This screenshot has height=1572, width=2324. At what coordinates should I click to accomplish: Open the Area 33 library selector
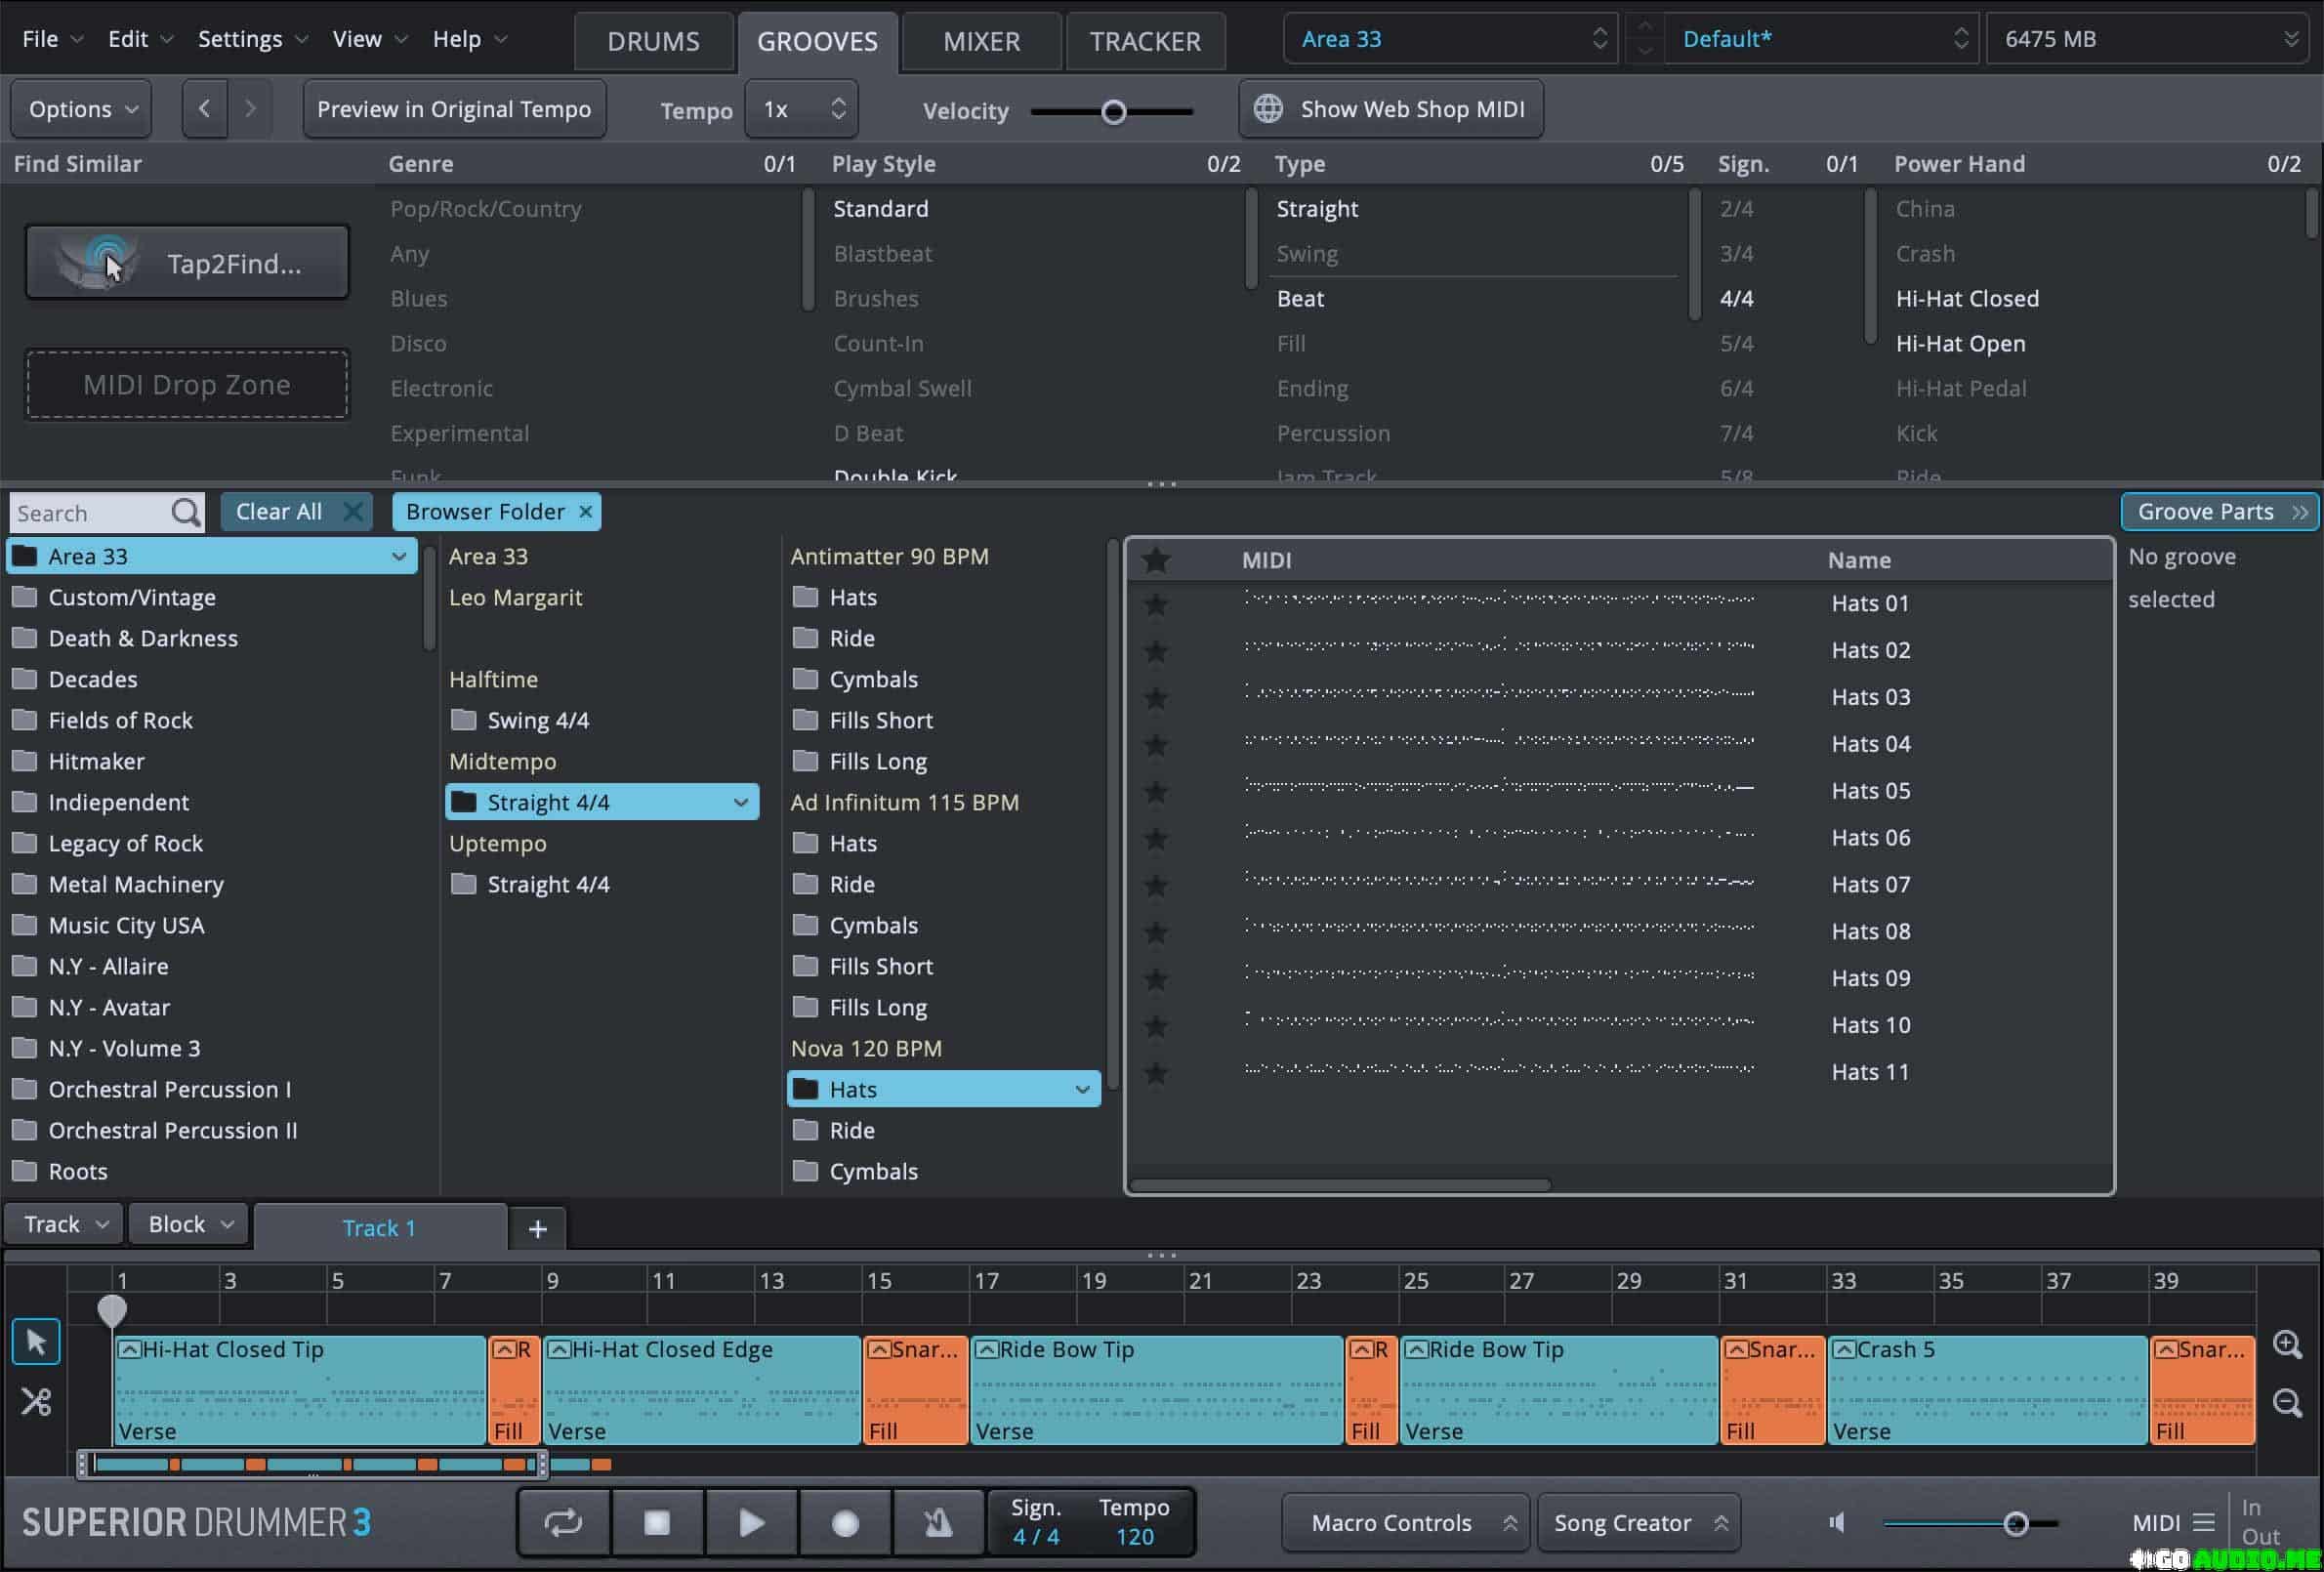click(x=1450, y=39)
